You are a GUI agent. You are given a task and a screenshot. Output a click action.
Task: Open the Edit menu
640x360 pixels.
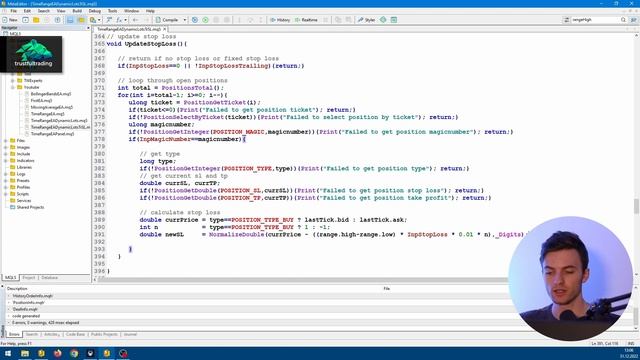point(27,11)
